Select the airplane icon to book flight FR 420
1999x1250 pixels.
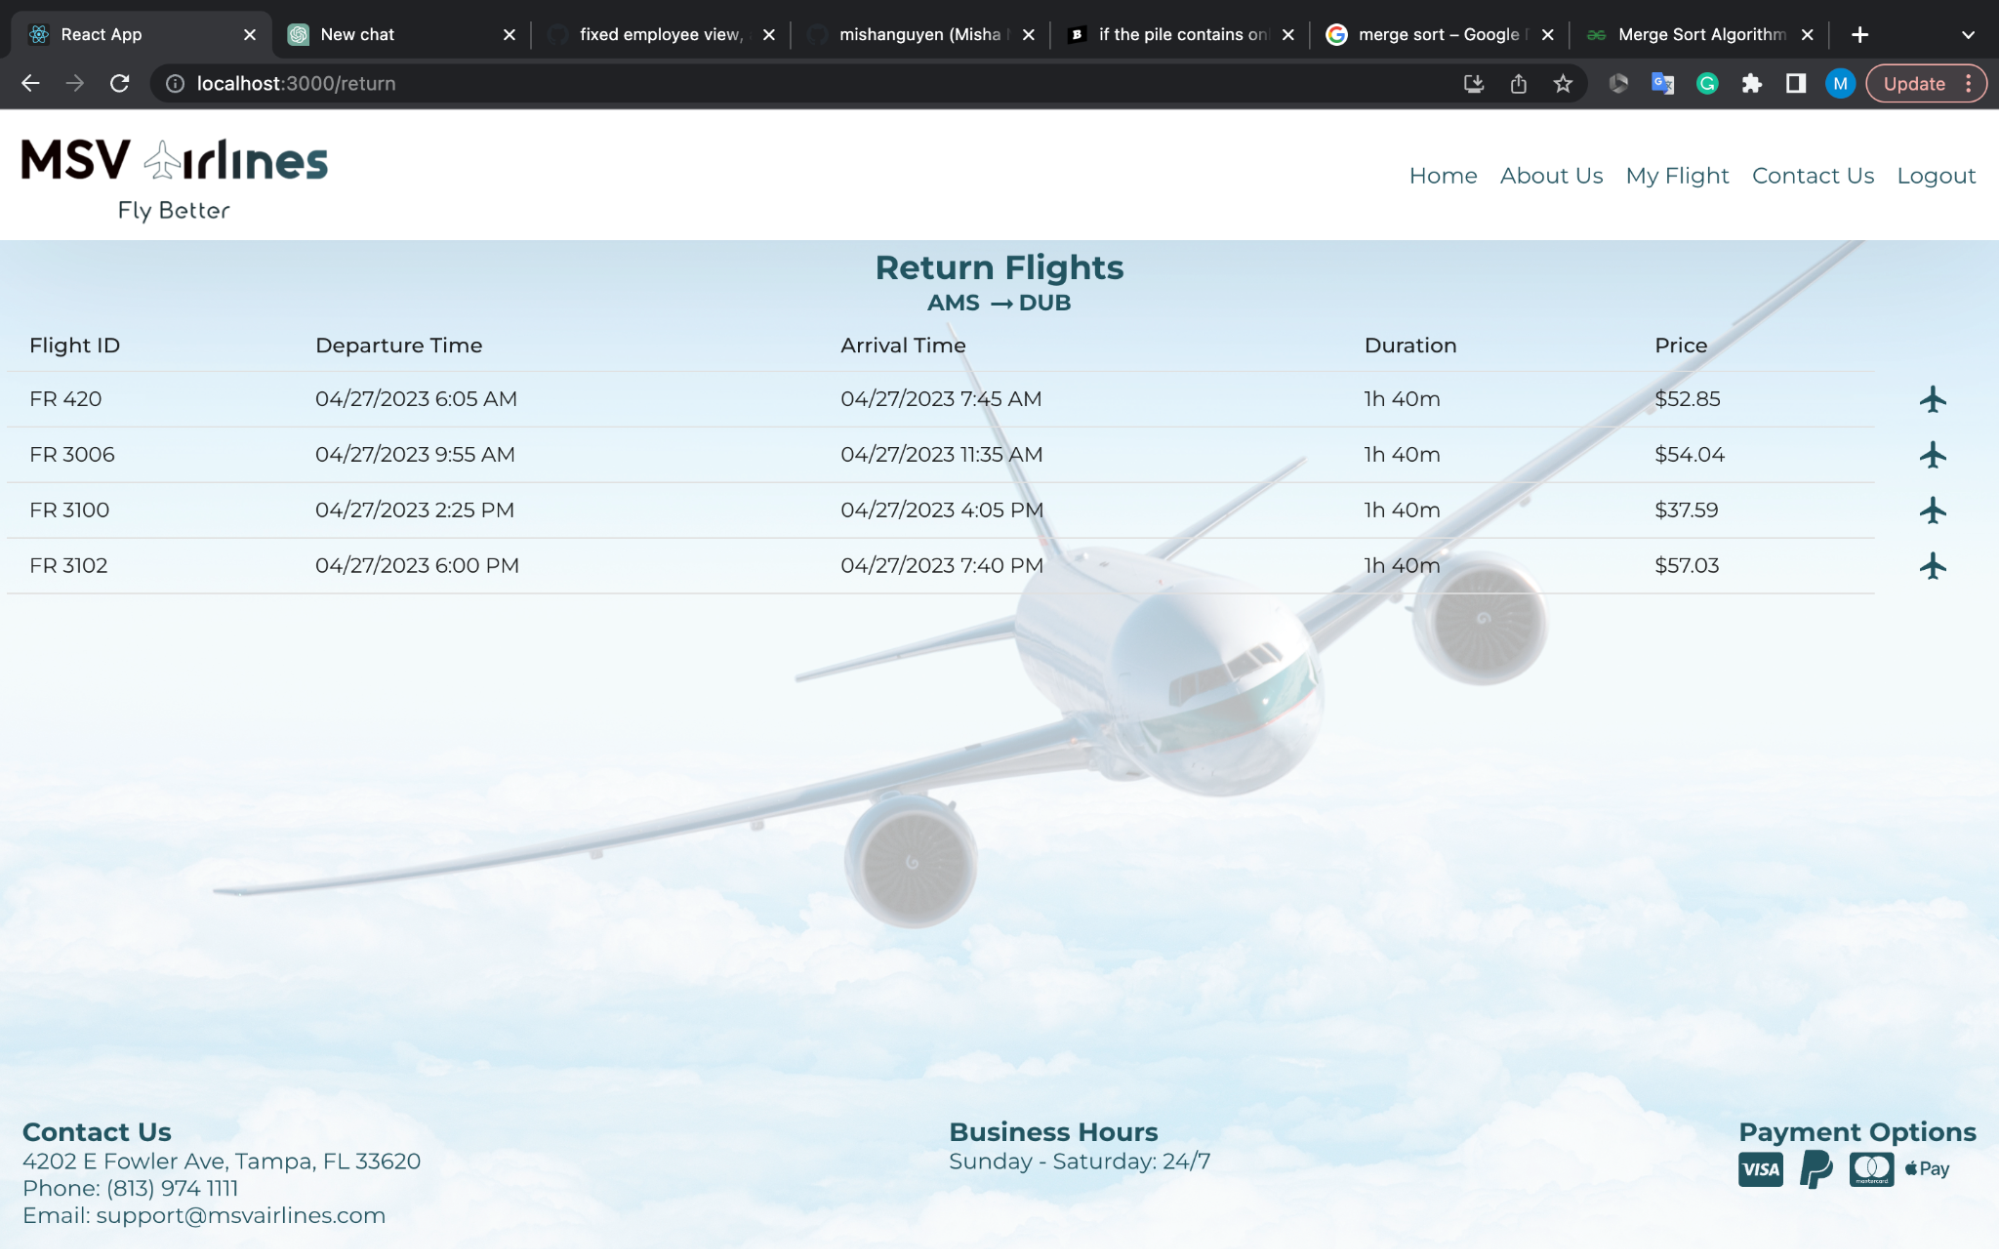(x=1934, y=398)
